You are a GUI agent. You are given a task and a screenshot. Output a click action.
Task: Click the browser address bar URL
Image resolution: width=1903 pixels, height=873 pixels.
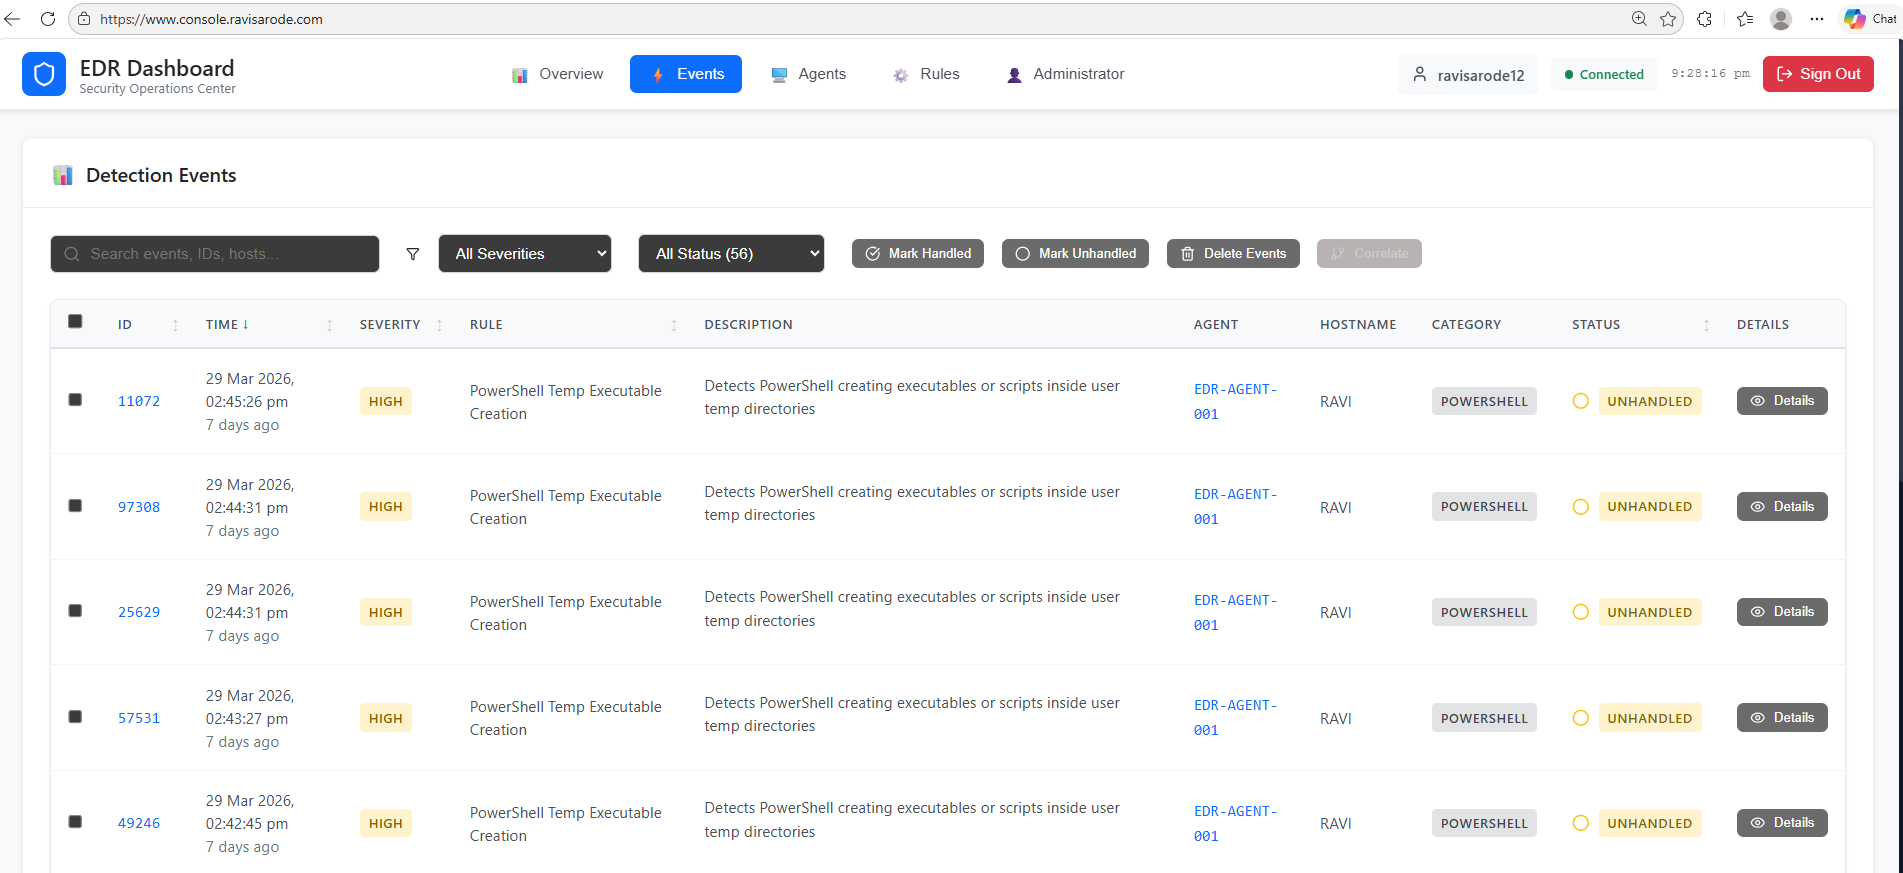coord(211,19)
